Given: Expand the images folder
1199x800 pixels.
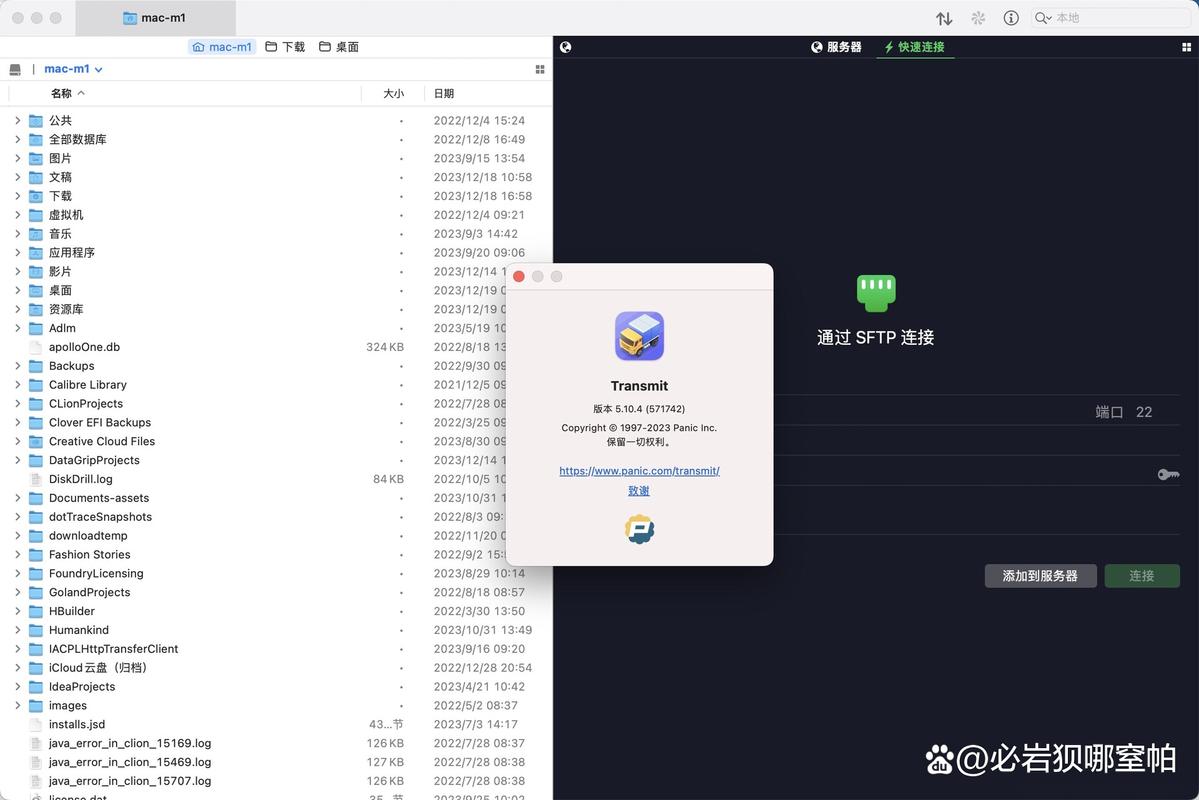Looking at the screenshot, I should pos(18,705).
